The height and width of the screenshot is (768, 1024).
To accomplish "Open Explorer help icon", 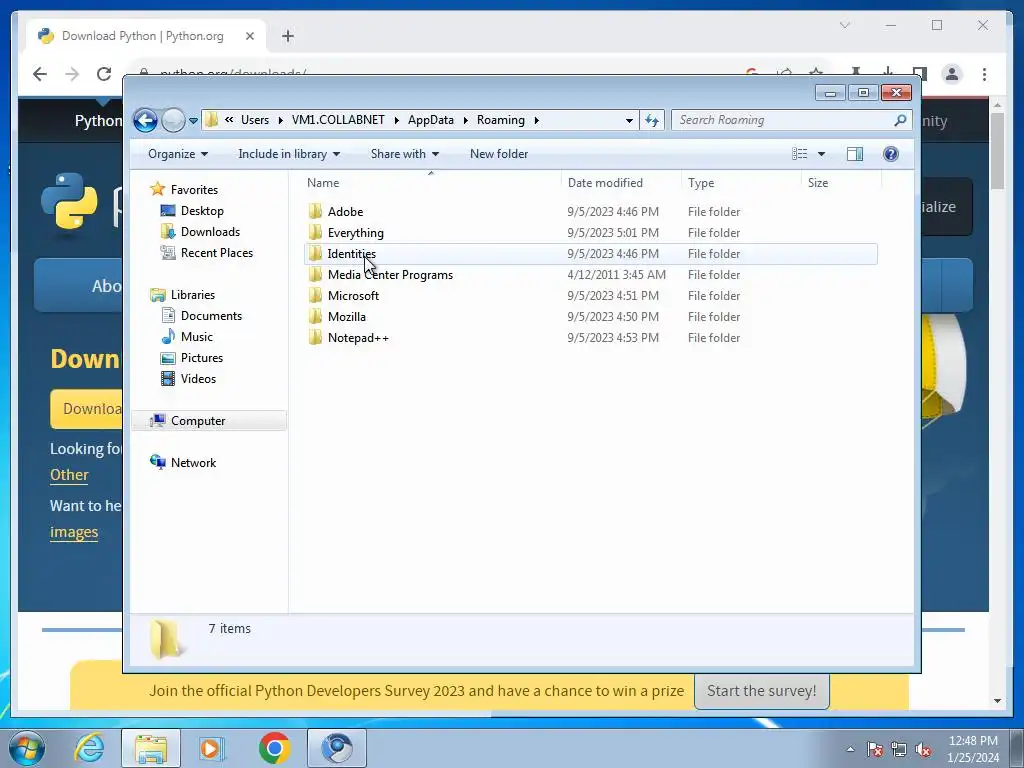I will click(x=891, y=154).
